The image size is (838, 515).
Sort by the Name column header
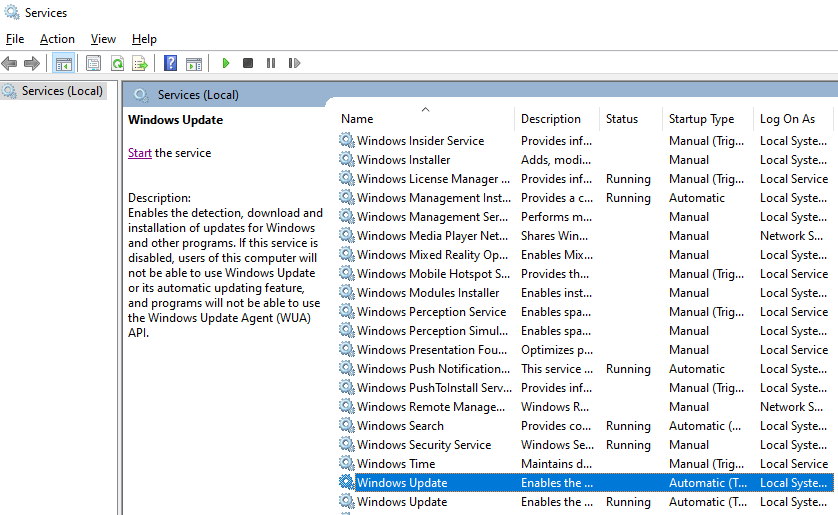pos(357,119)
